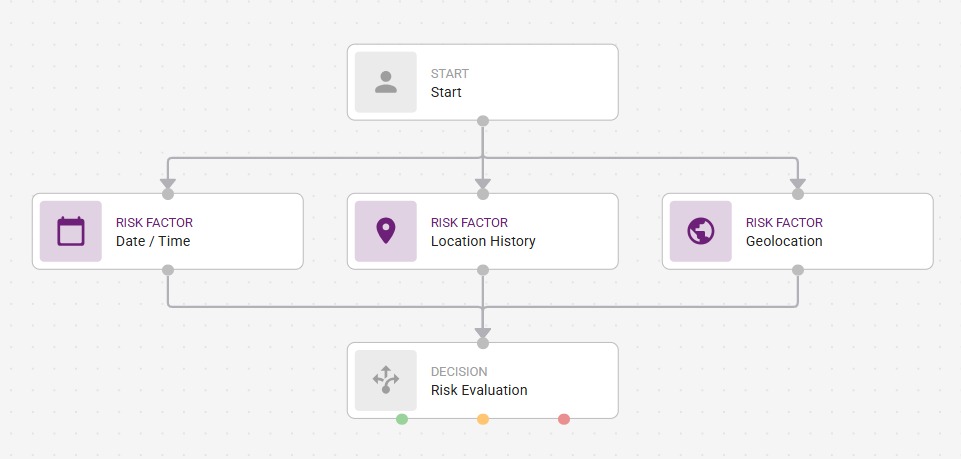Click the Date / Time bottom output connector

(168, 270)
